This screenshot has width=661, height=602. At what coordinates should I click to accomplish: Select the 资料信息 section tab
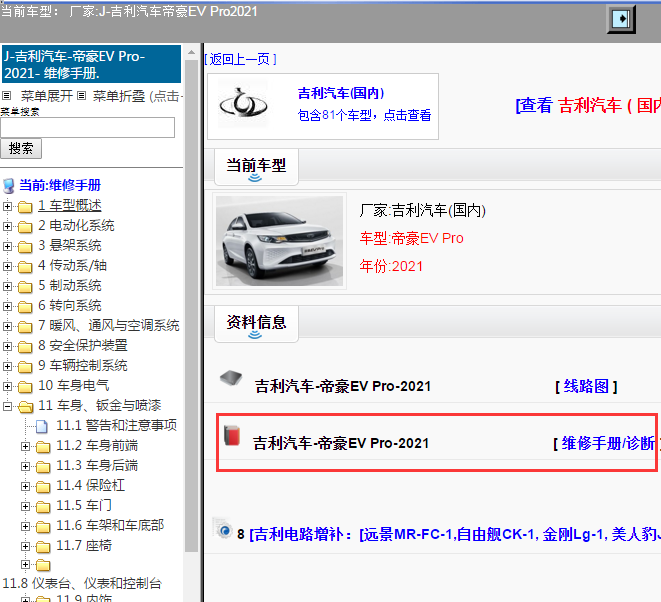click(x=256, y=323)
